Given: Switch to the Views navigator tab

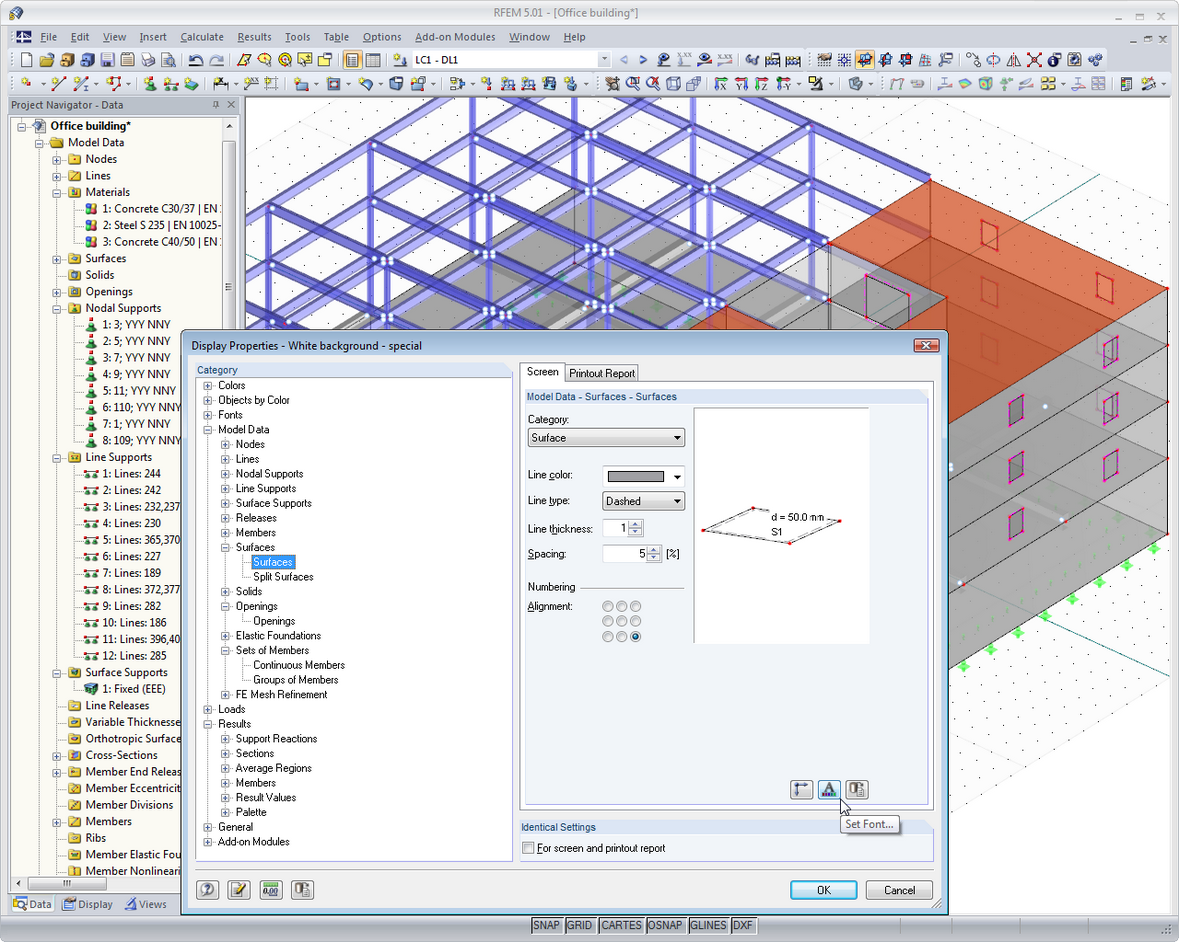Looking at the screenshot, I should pos(146,904).
